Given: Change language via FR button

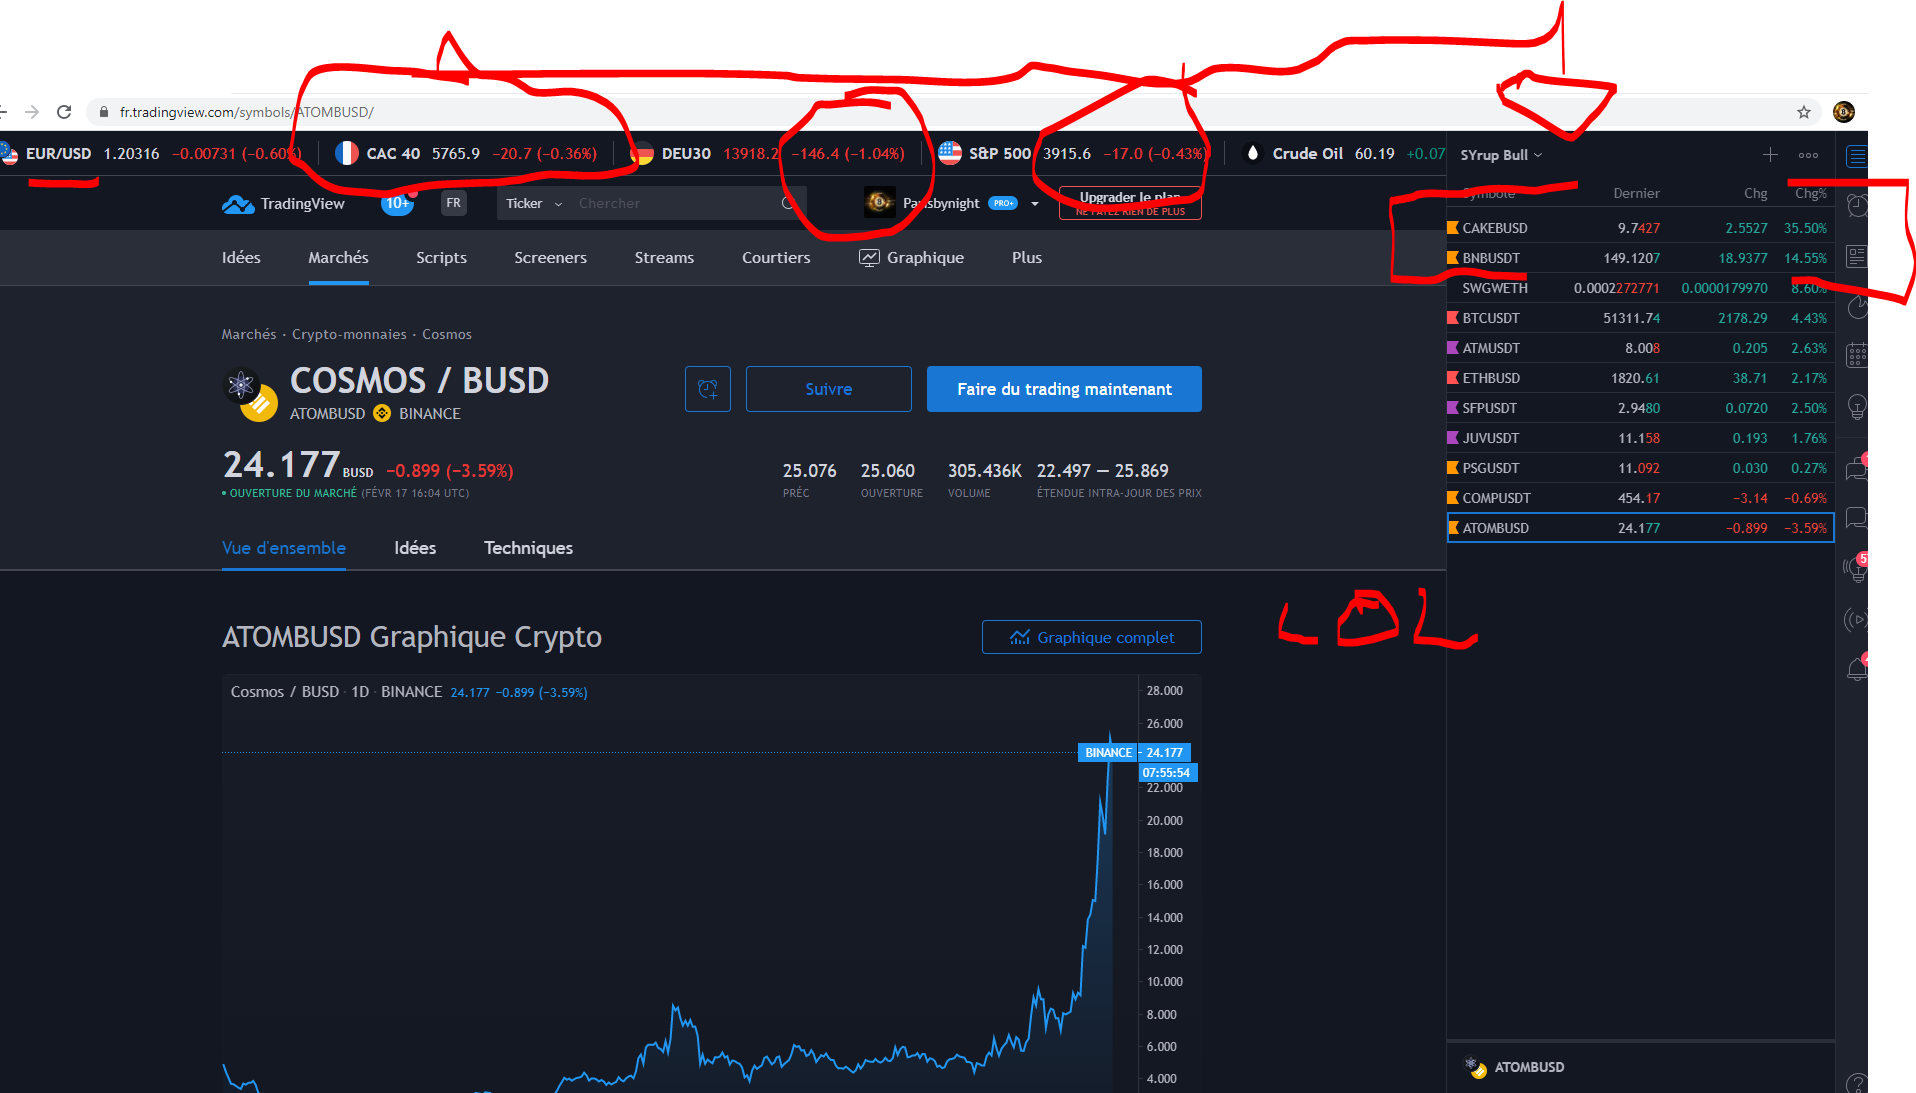Looking at the screenshot, I should [x=454, y=203].
